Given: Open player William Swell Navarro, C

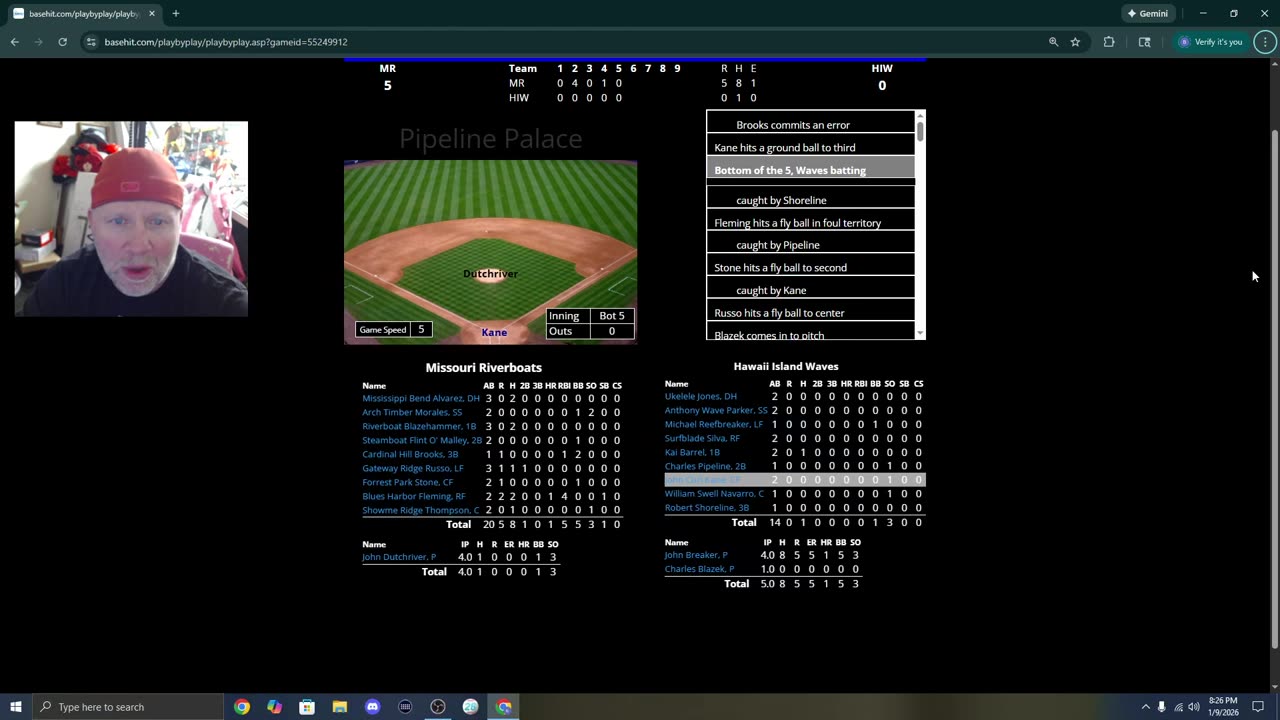Looking at the screenshot, I should coord(714,494).
